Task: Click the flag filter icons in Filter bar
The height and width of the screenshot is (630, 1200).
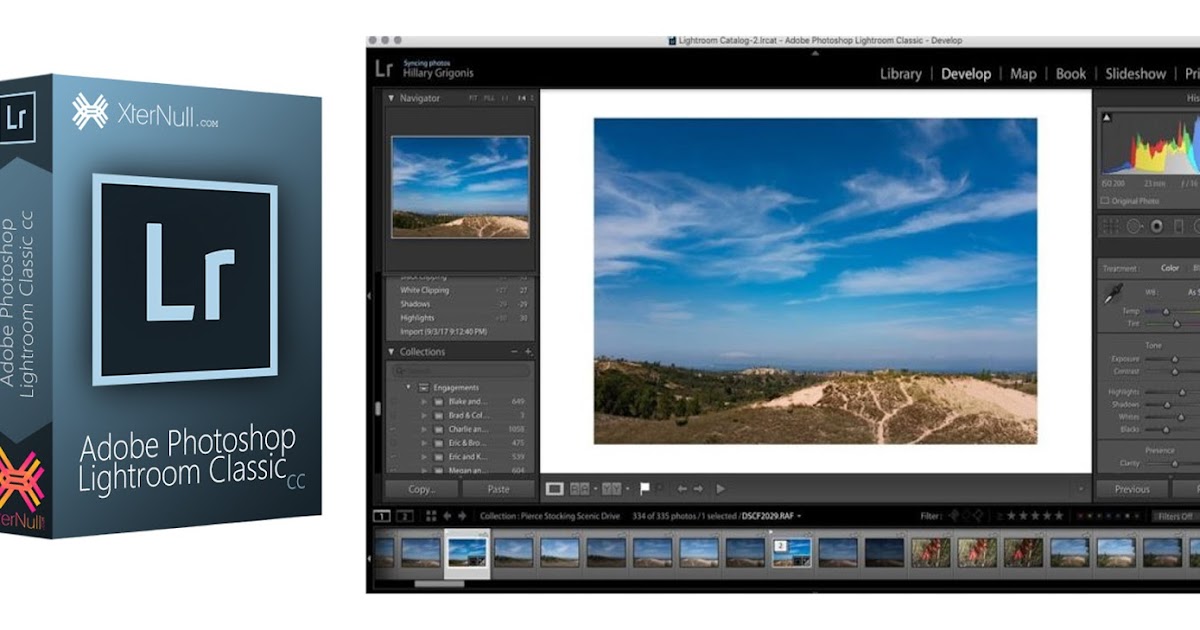Action: (966, 516)
